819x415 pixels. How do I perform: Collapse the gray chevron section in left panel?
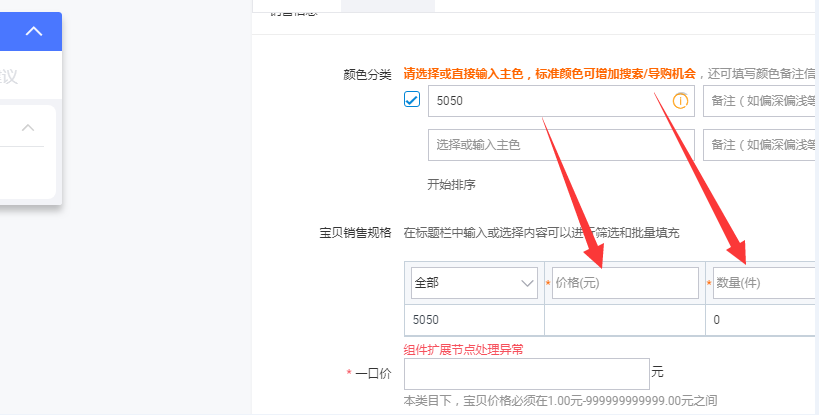point(28,127)
